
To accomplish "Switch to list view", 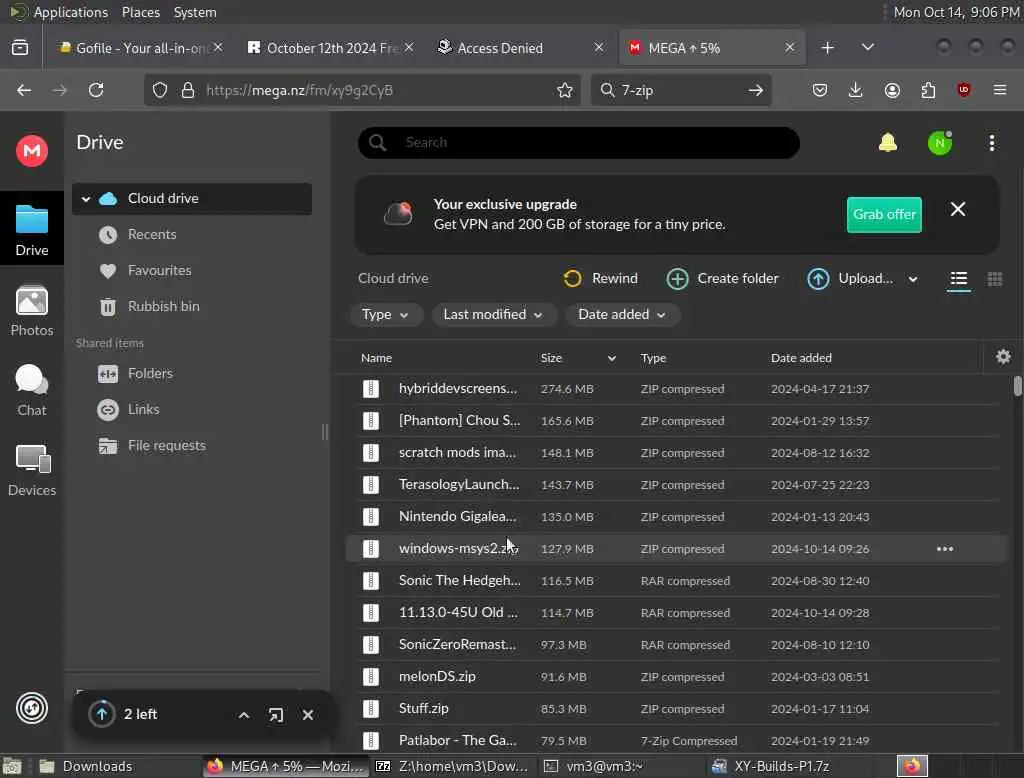I will 958,280.
